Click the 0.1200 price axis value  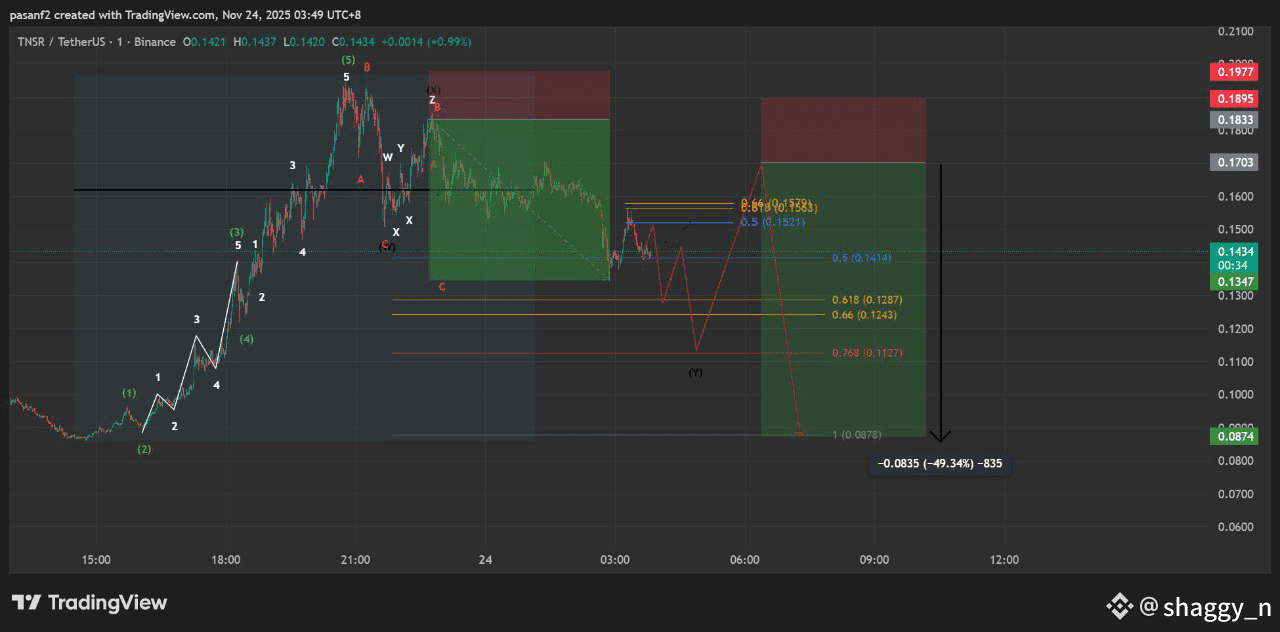1236,329
